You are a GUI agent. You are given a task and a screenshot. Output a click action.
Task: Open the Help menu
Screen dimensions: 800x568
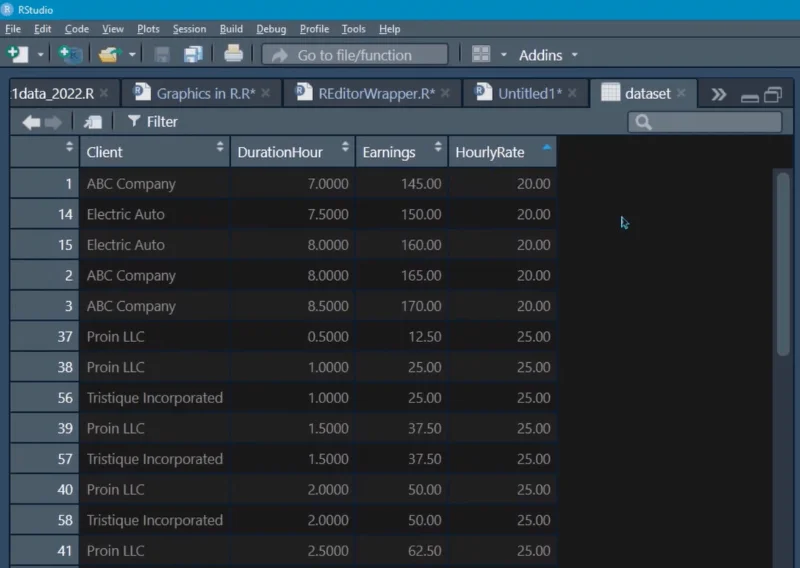[x=389, y=29]
